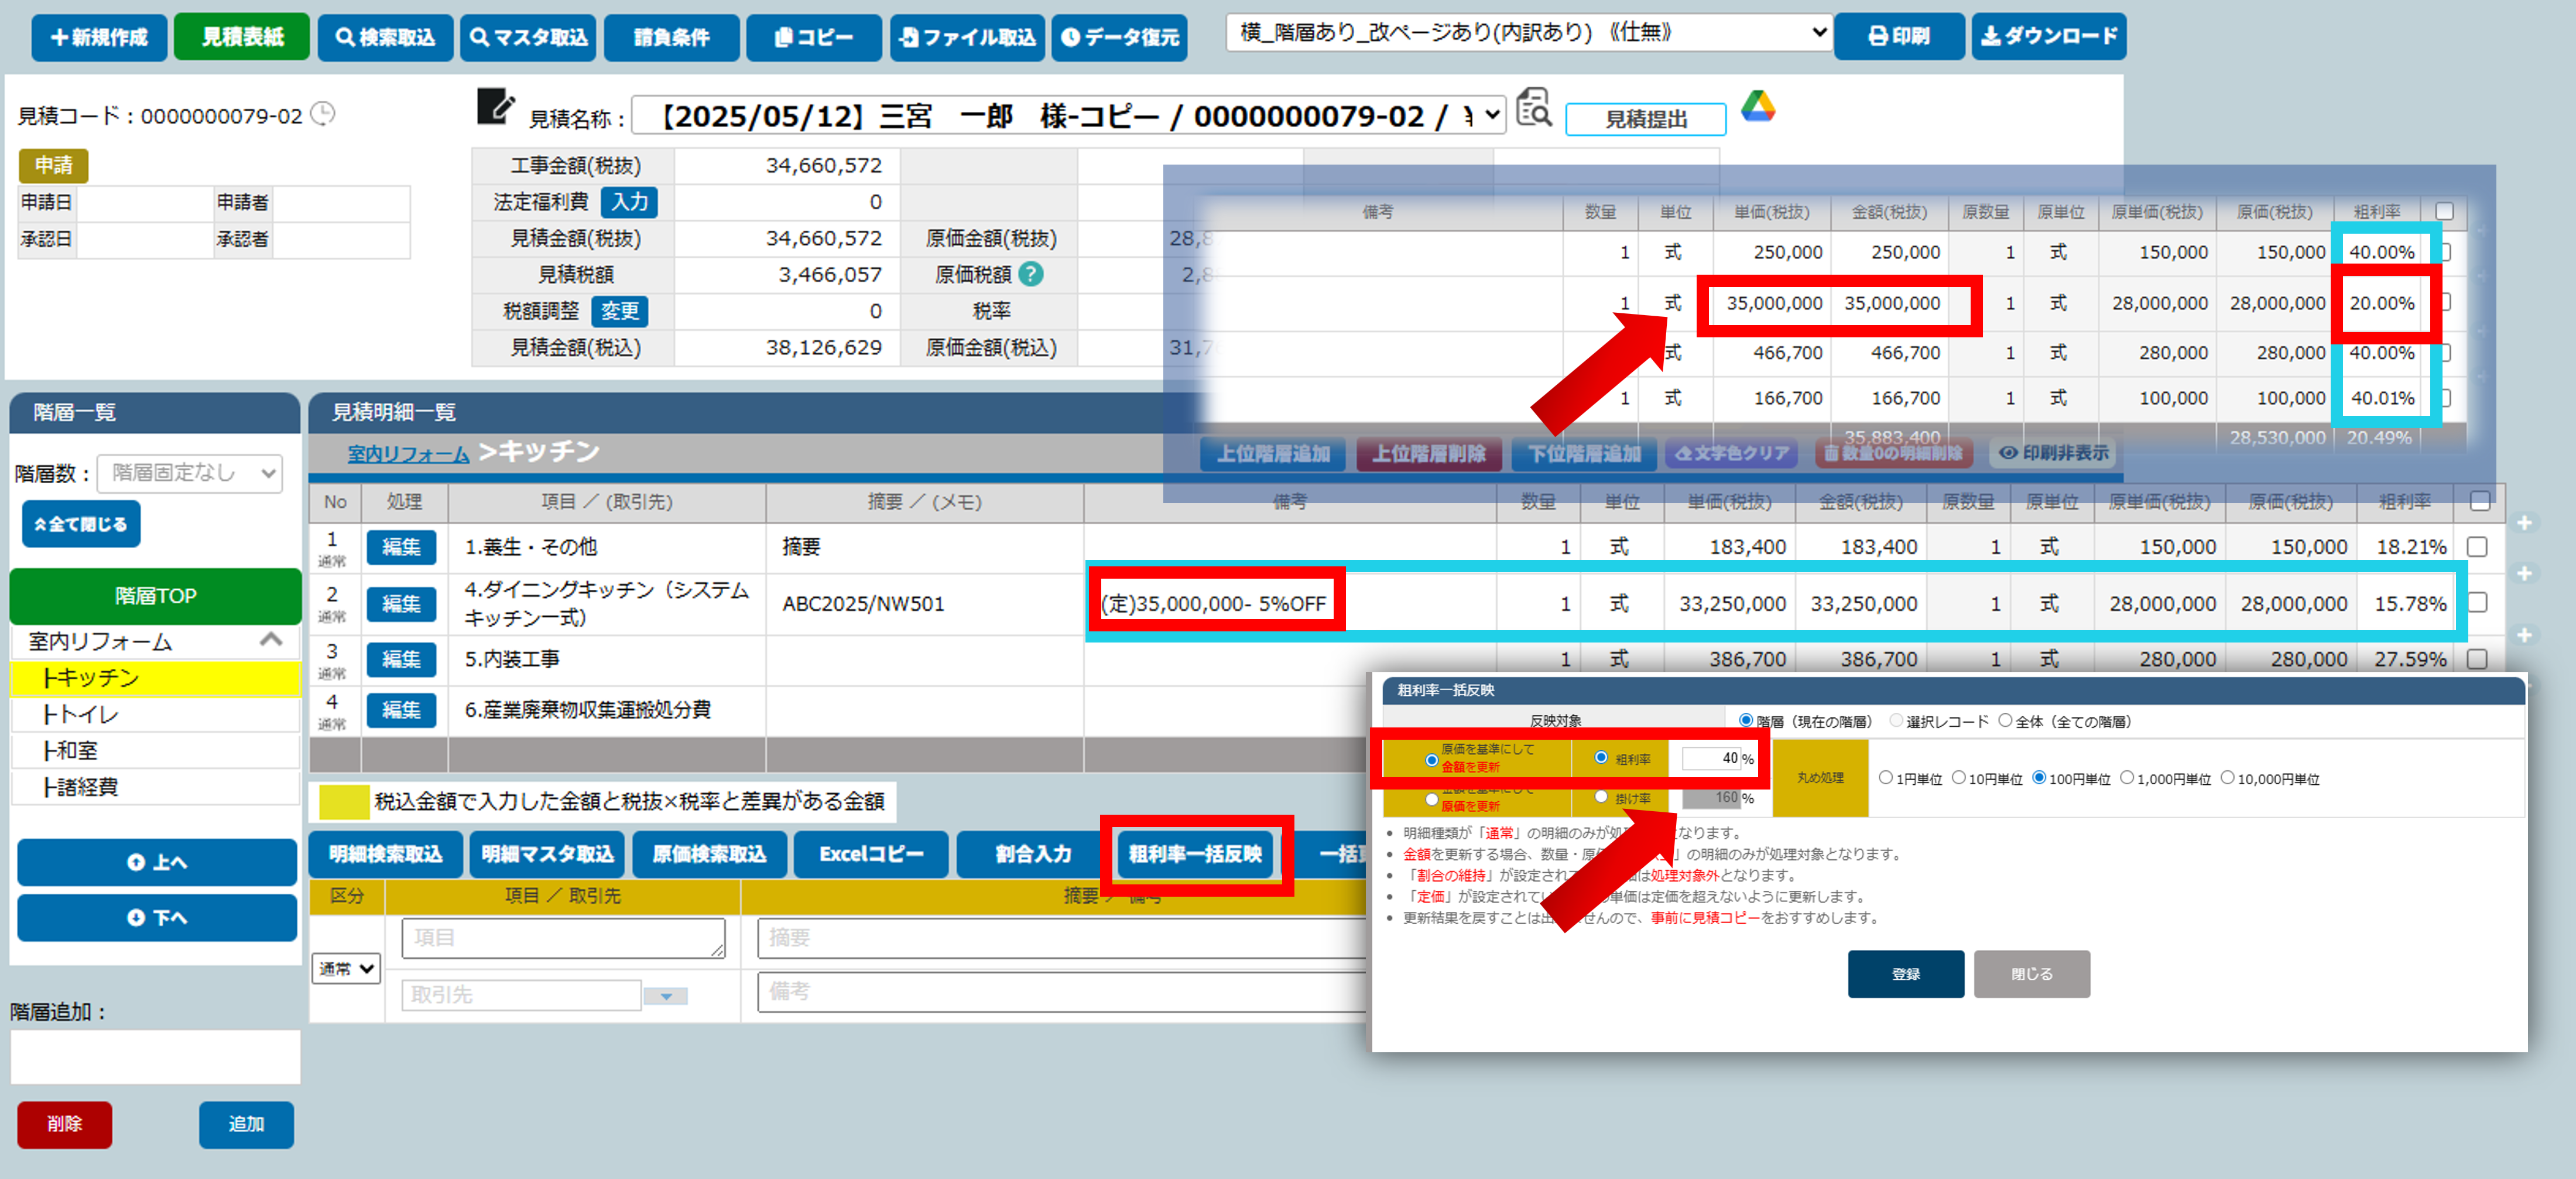Check the checkbox for row 1 養生・その他
This screenshot has width=2576, height=1179.
point(2477,547)
